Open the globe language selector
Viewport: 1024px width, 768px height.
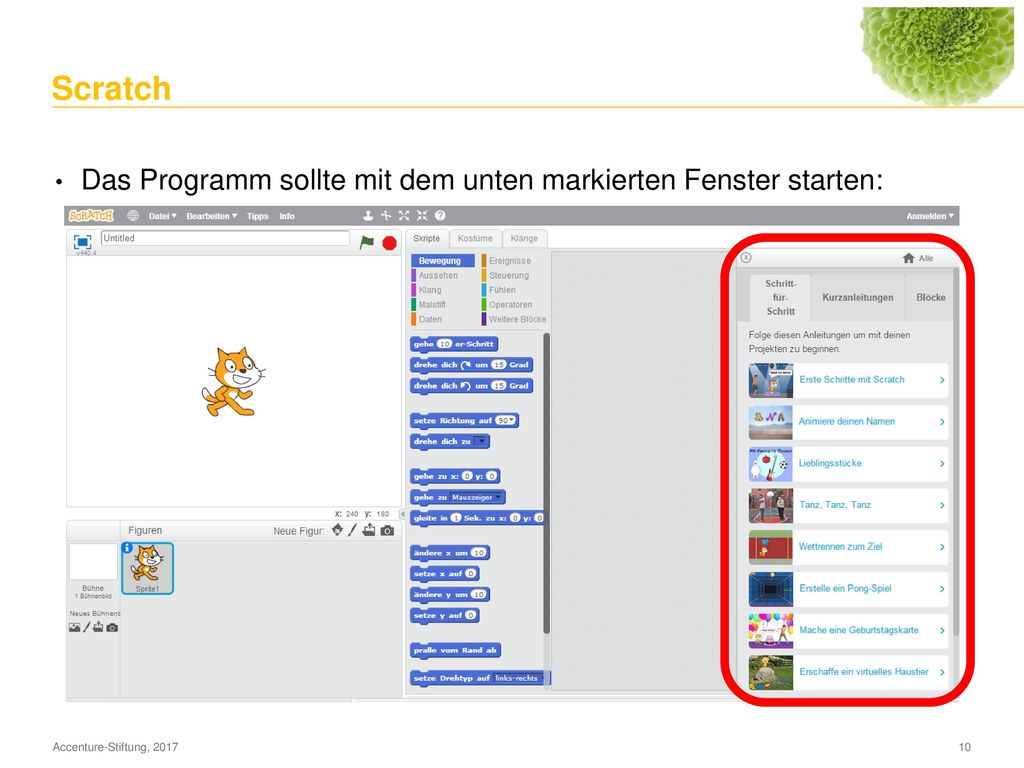point(133,216)
